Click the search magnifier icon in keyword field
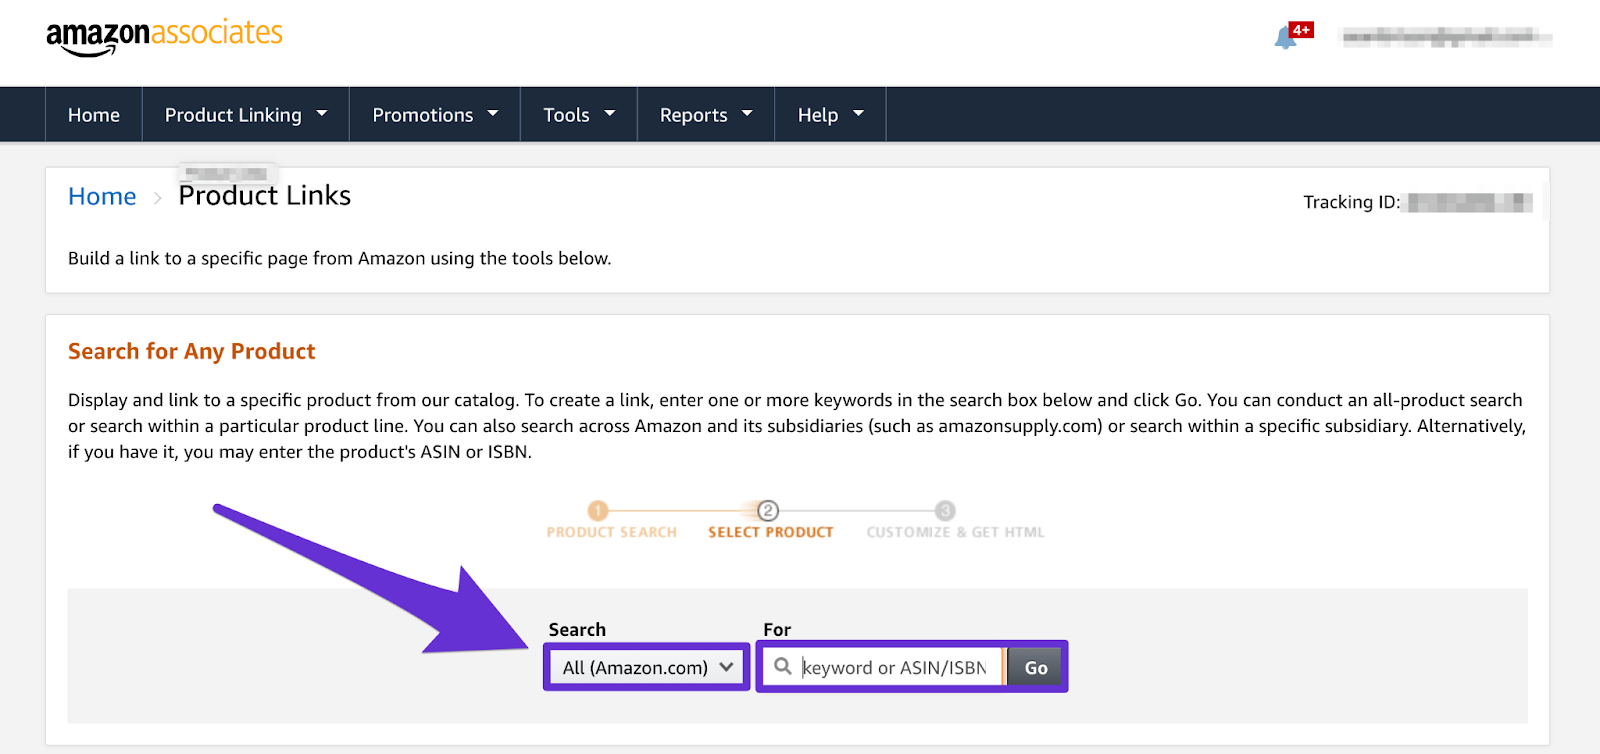Image resolution: width=1600 pixels, height=754 pixels. click(x=783, y=666)
